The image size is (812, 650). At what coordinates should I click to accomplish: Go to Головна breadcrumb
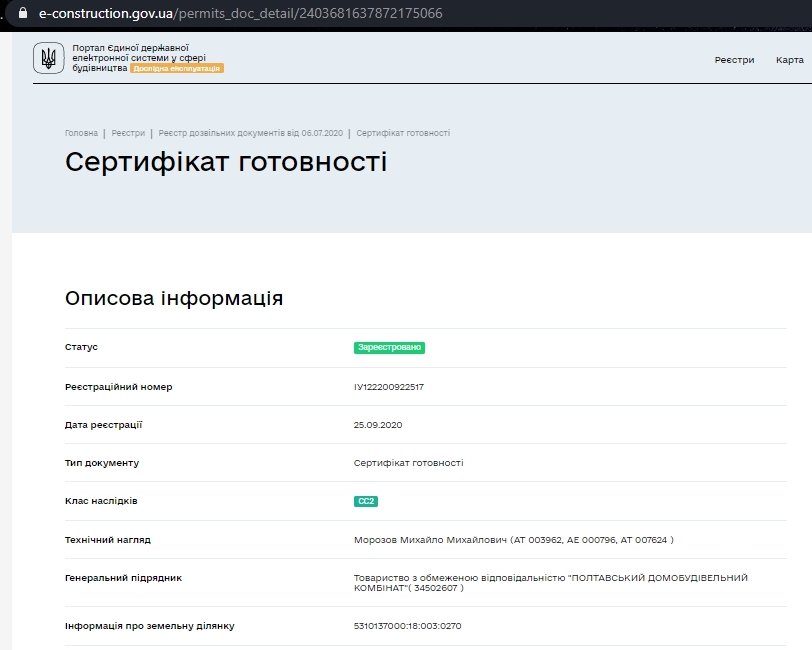tap(81, 133)
